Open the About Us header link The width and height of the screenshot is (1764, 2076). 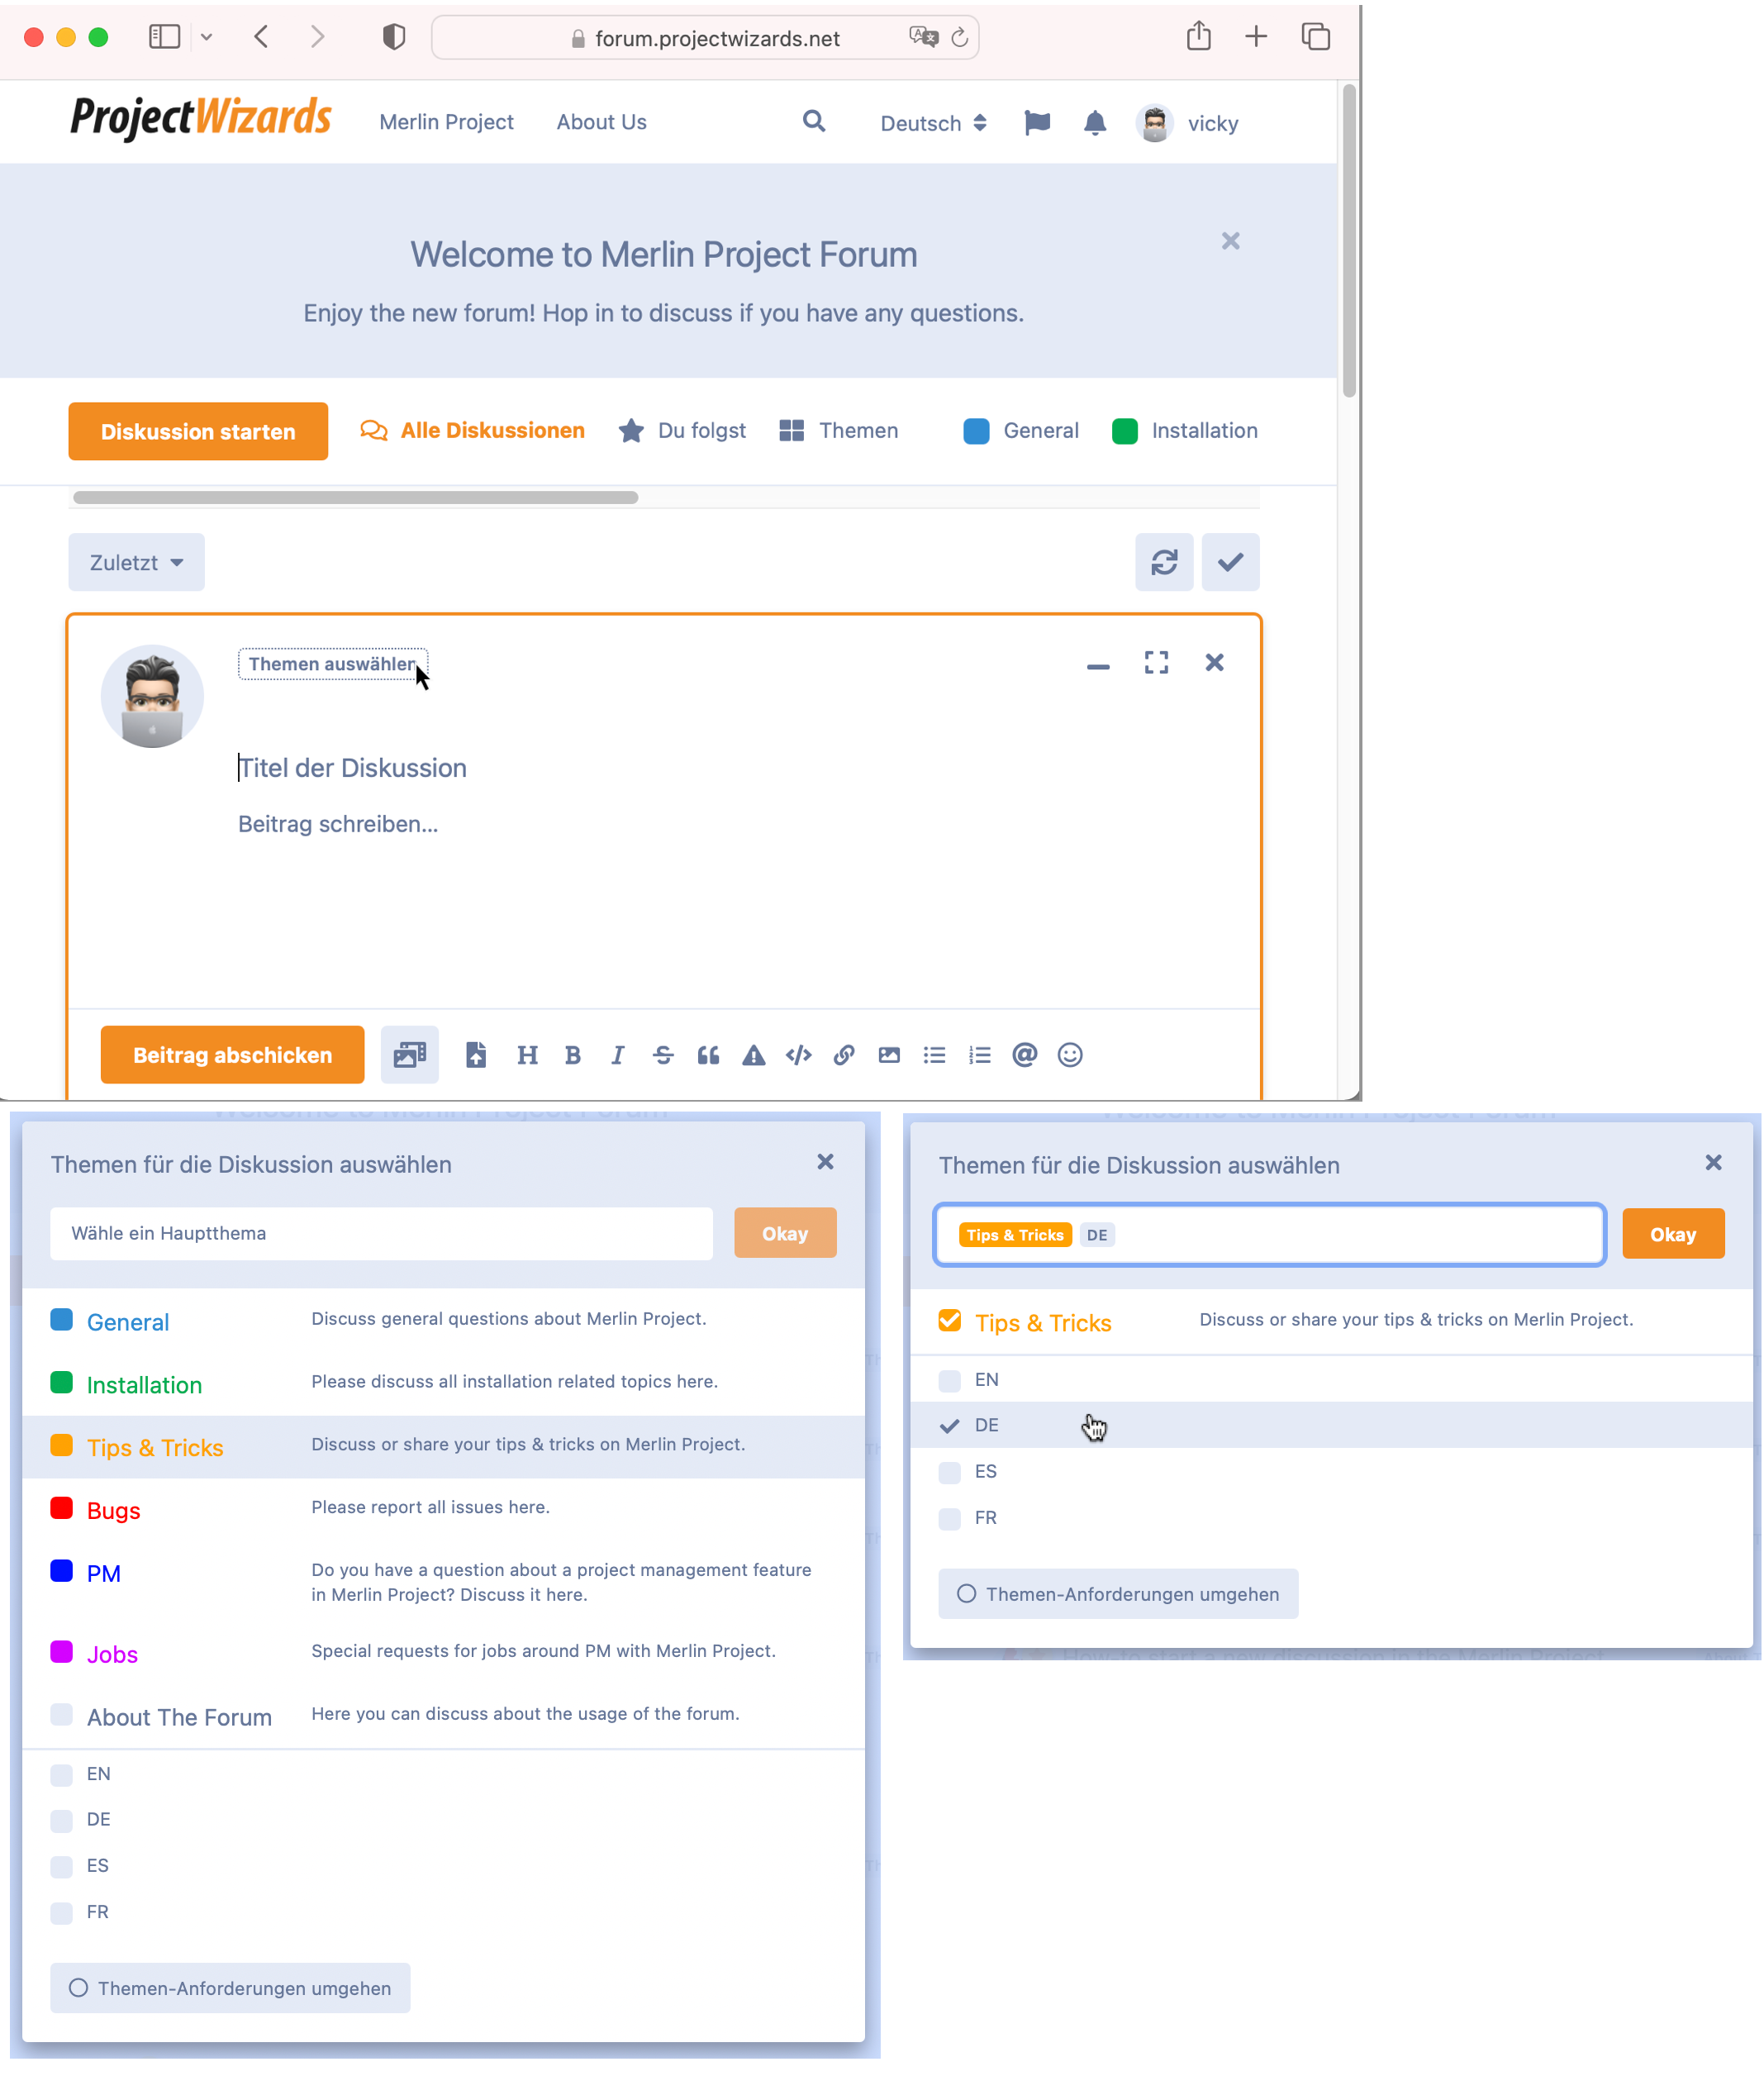(x=602, y=122)
